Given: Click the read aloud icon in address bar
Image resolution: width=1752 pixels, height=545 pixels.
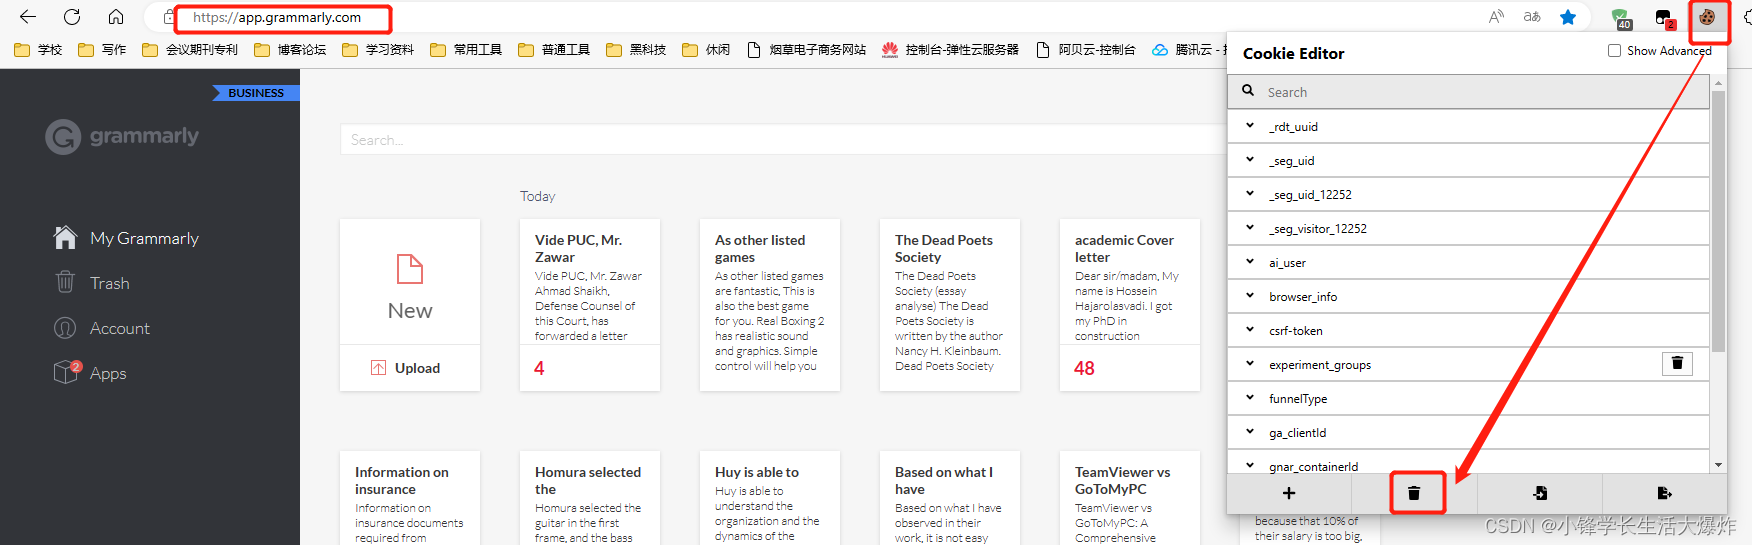Looking at the screenshot, I should [x=1496, y=17].
